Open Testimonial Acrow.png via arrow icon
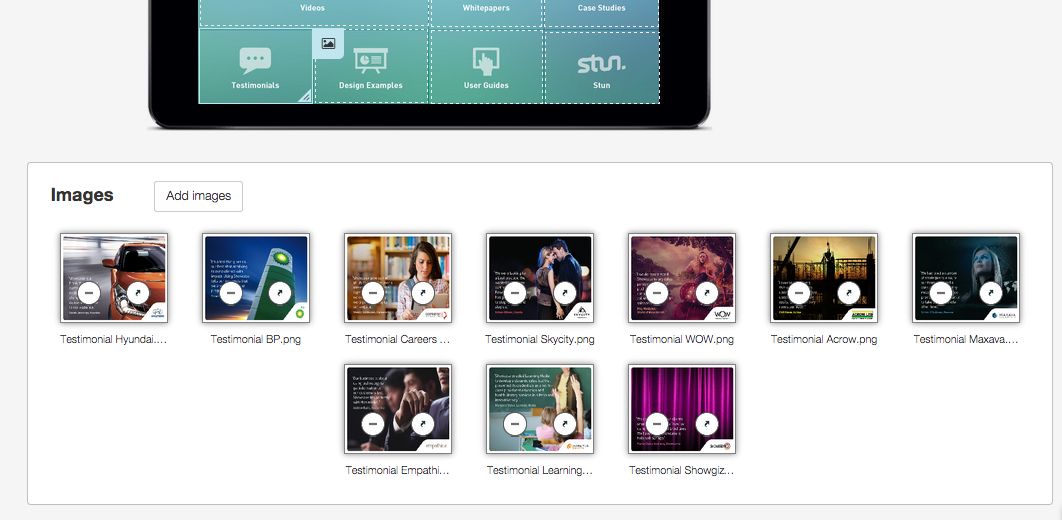The image size is (1062, 520). click(849, 293)
